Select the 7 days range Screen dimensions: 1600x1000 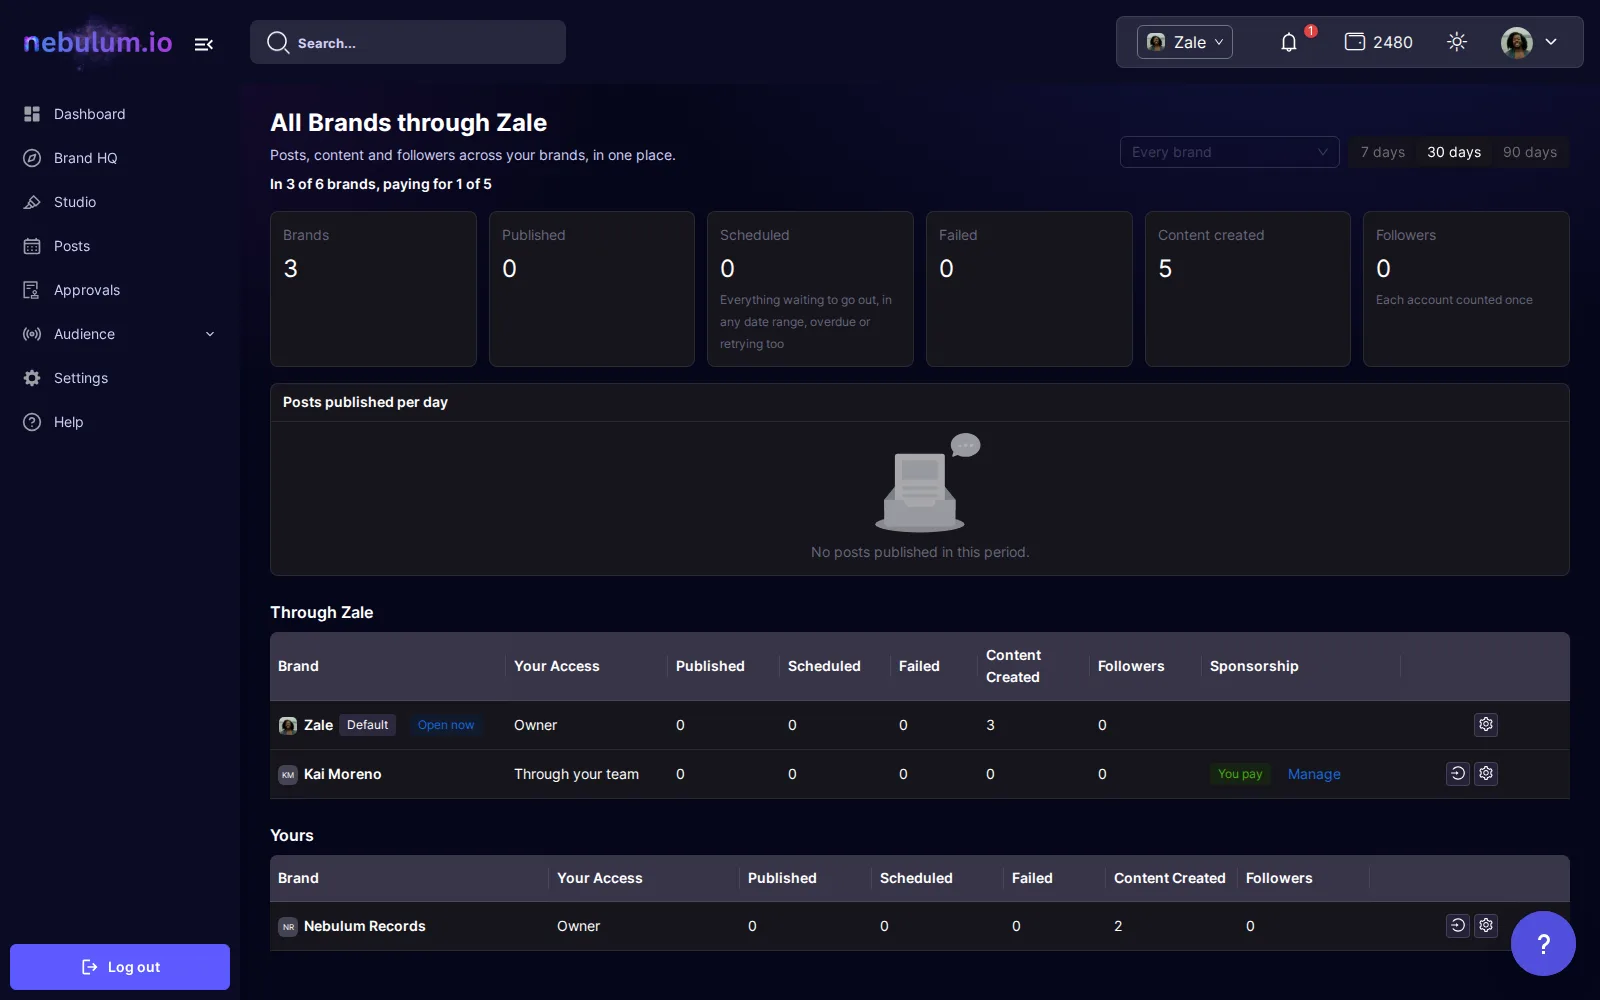[1383, 152]
